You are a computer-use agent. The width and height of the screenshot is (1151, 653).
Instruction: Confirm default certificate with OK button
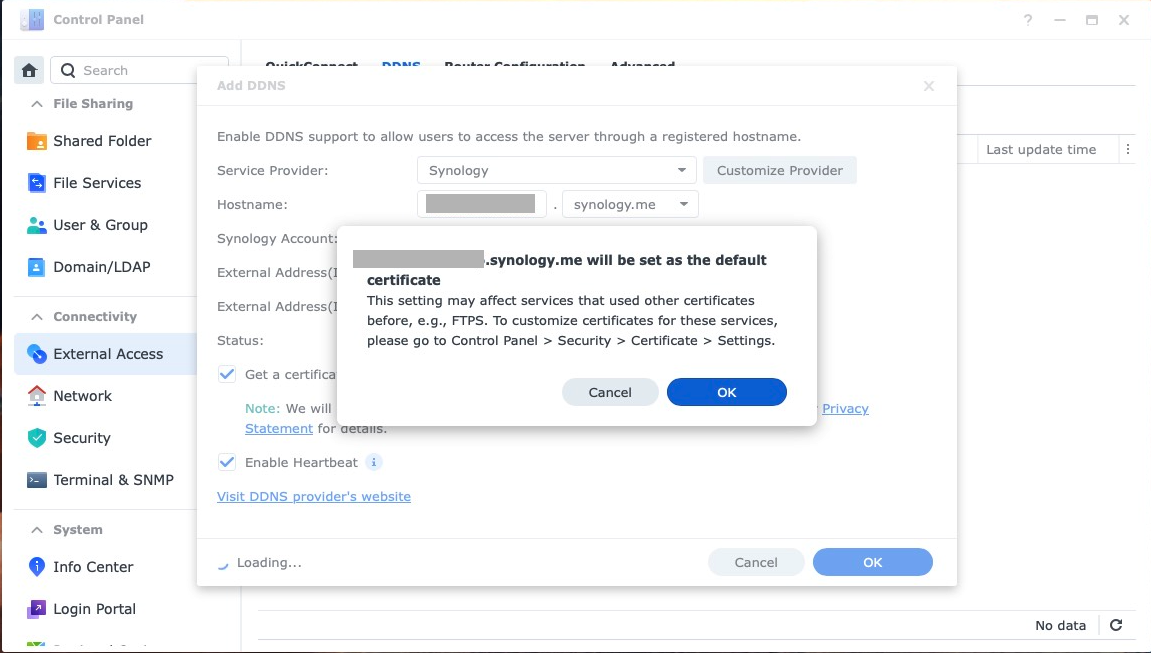(726, 392)
